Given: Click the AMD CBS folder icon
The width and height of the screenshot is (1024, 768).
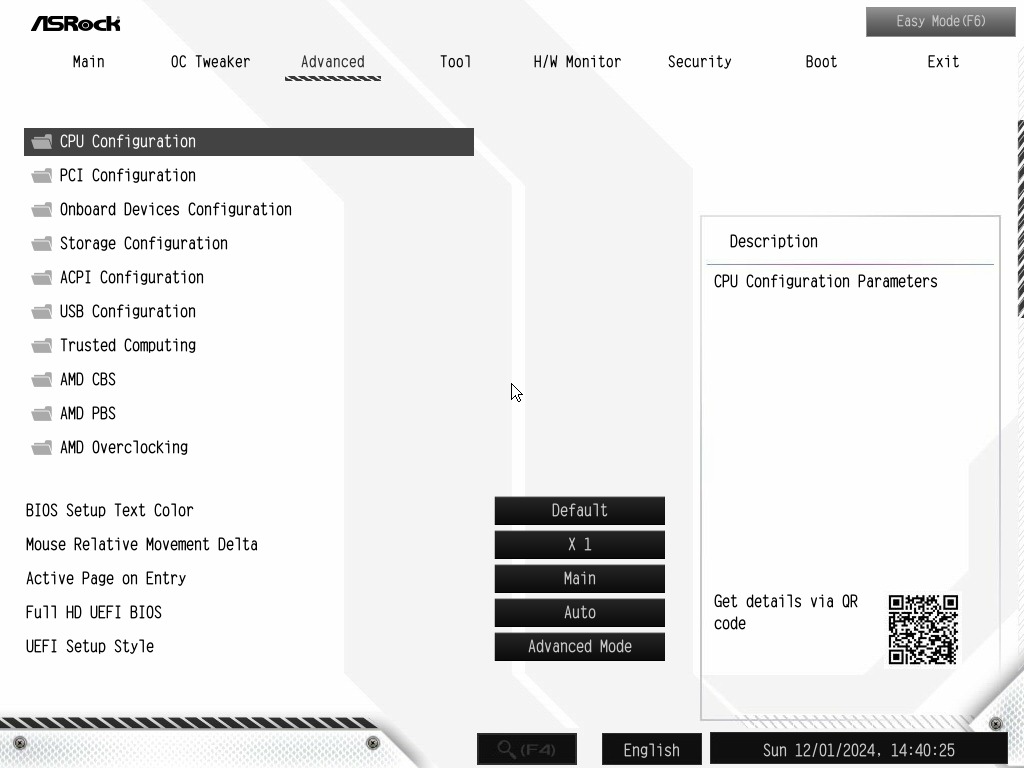Looking at the screenshot, I should pos(42,379).
